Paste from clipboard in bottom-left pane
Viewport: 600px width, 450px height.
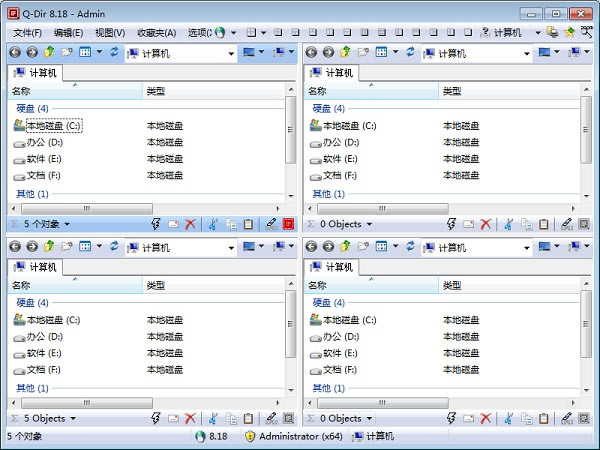(x=248, y=418)
